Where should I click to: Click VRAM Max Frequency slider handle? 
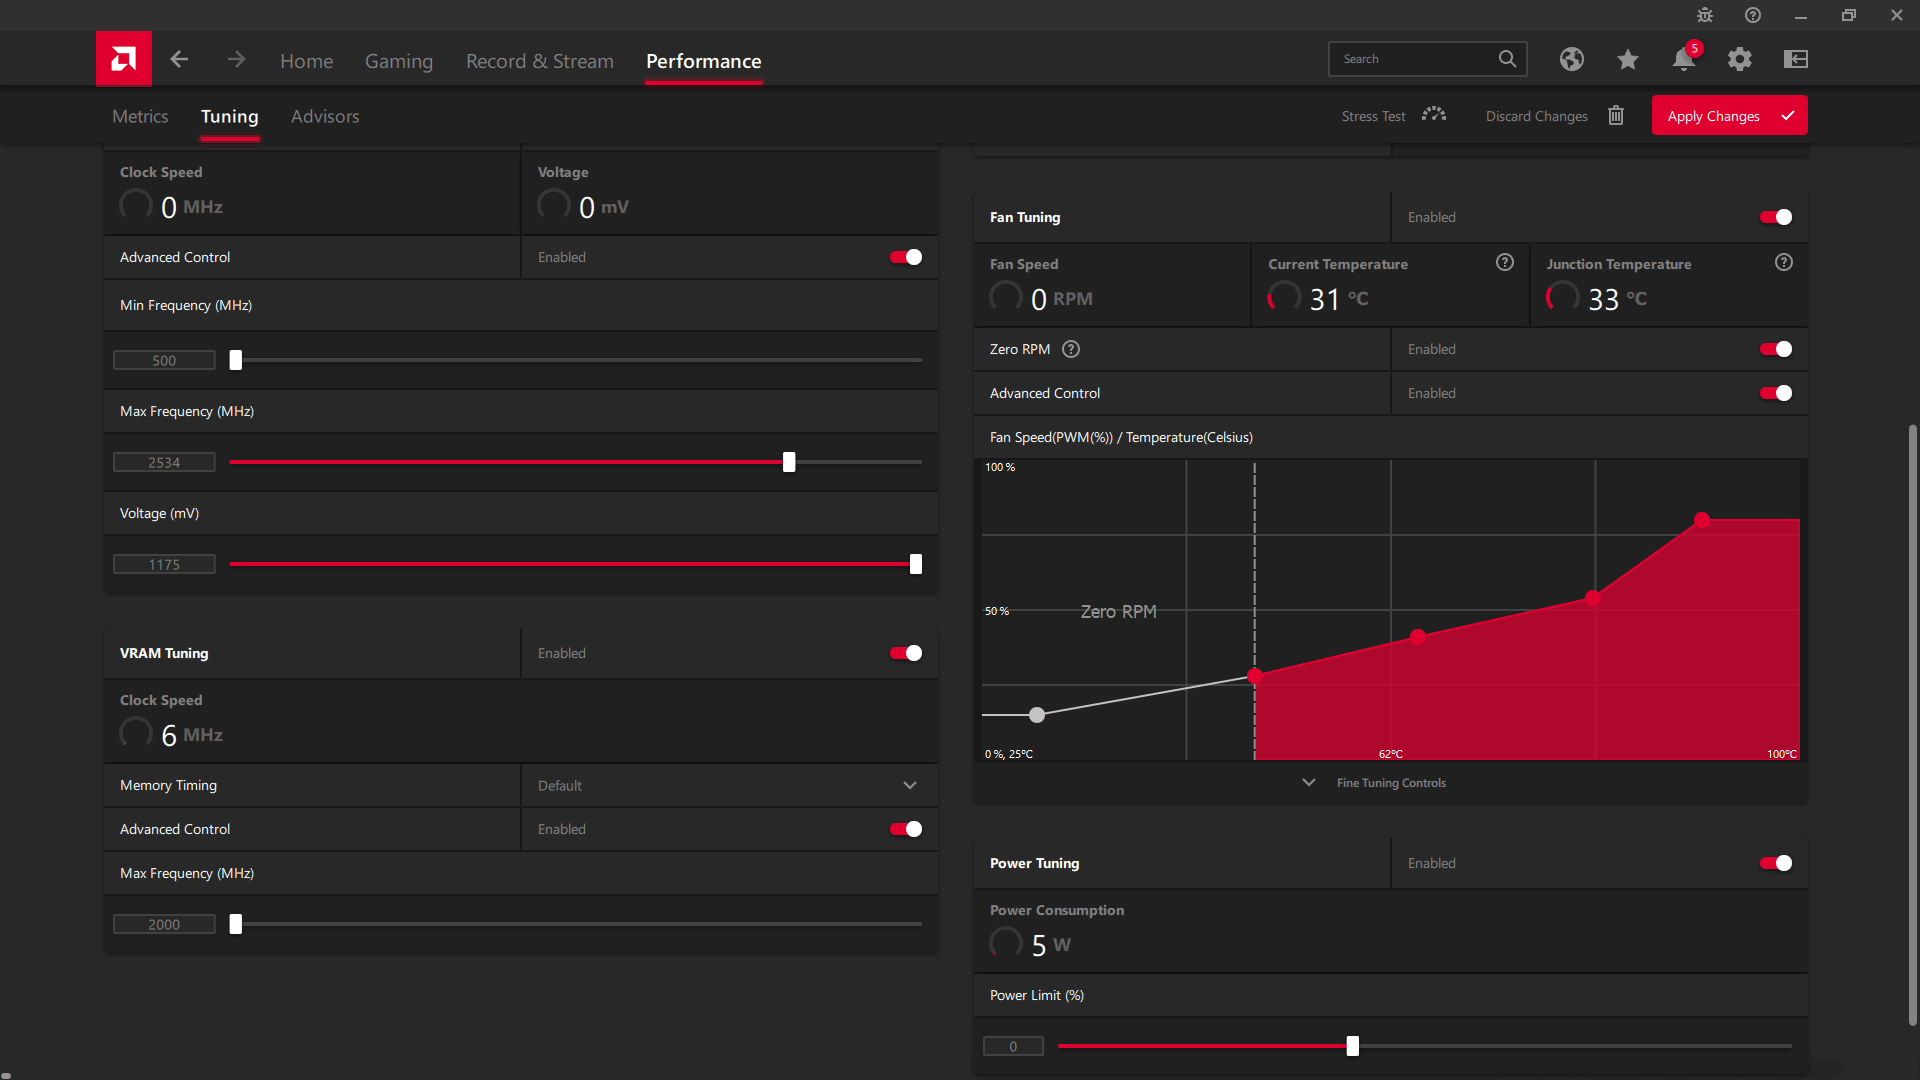(x=236, y=924)
